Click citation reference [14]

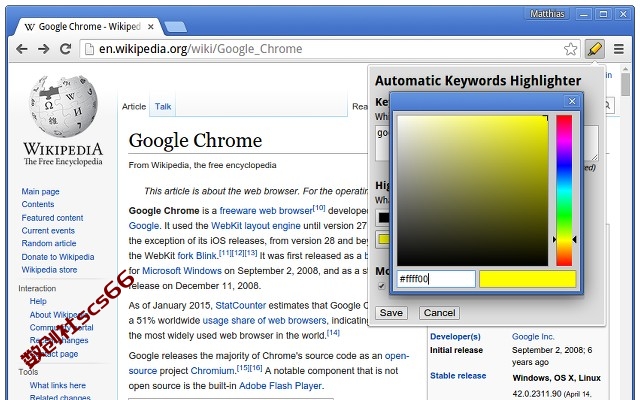pyautogui.click(x=333, y=333)
